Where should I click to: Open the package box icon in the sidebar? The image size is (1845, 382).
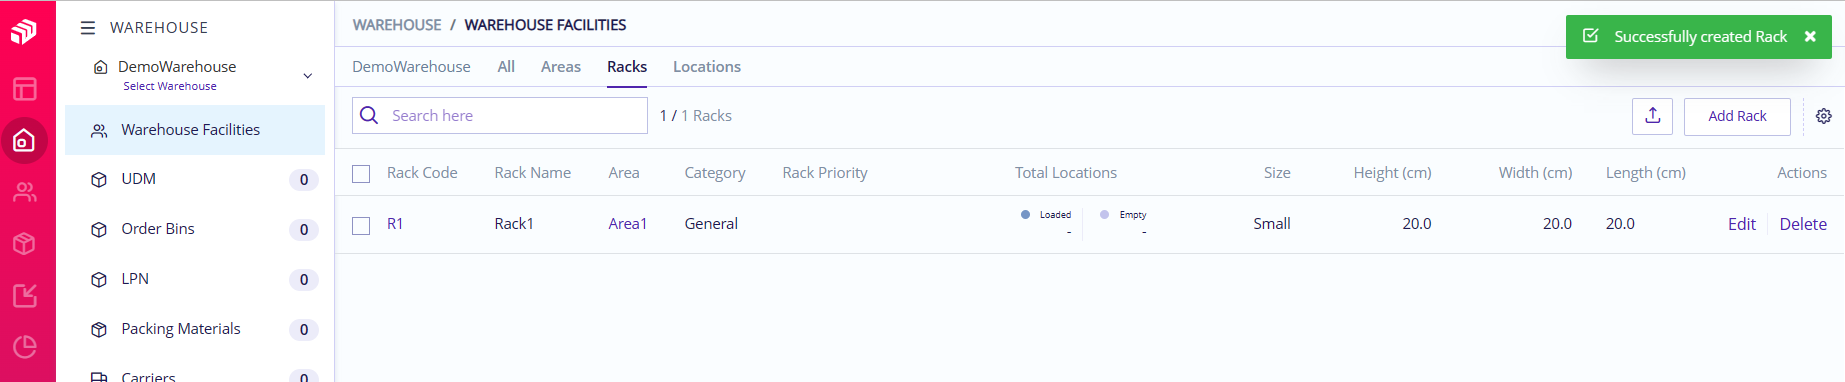pos(25,244)
